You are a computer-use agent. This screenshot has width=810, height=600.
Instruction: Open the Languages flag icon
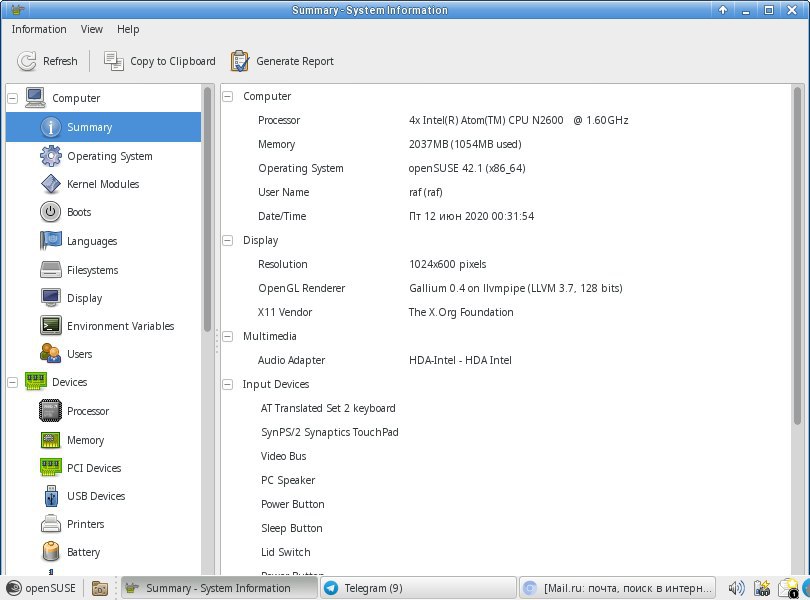coord(51,241)
